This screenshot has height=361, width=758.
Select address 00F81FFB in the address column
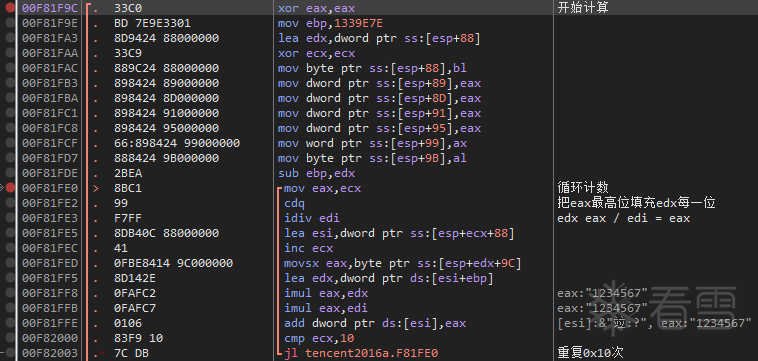coord(50,307)
